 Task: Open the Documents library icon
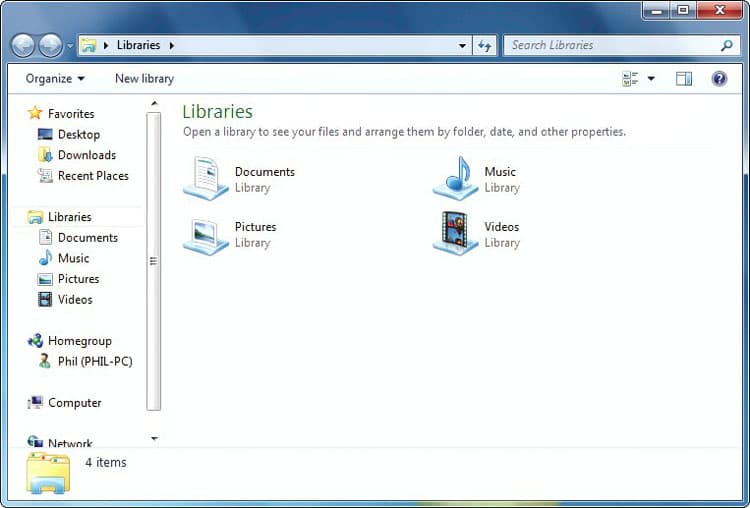click(206, 178)
